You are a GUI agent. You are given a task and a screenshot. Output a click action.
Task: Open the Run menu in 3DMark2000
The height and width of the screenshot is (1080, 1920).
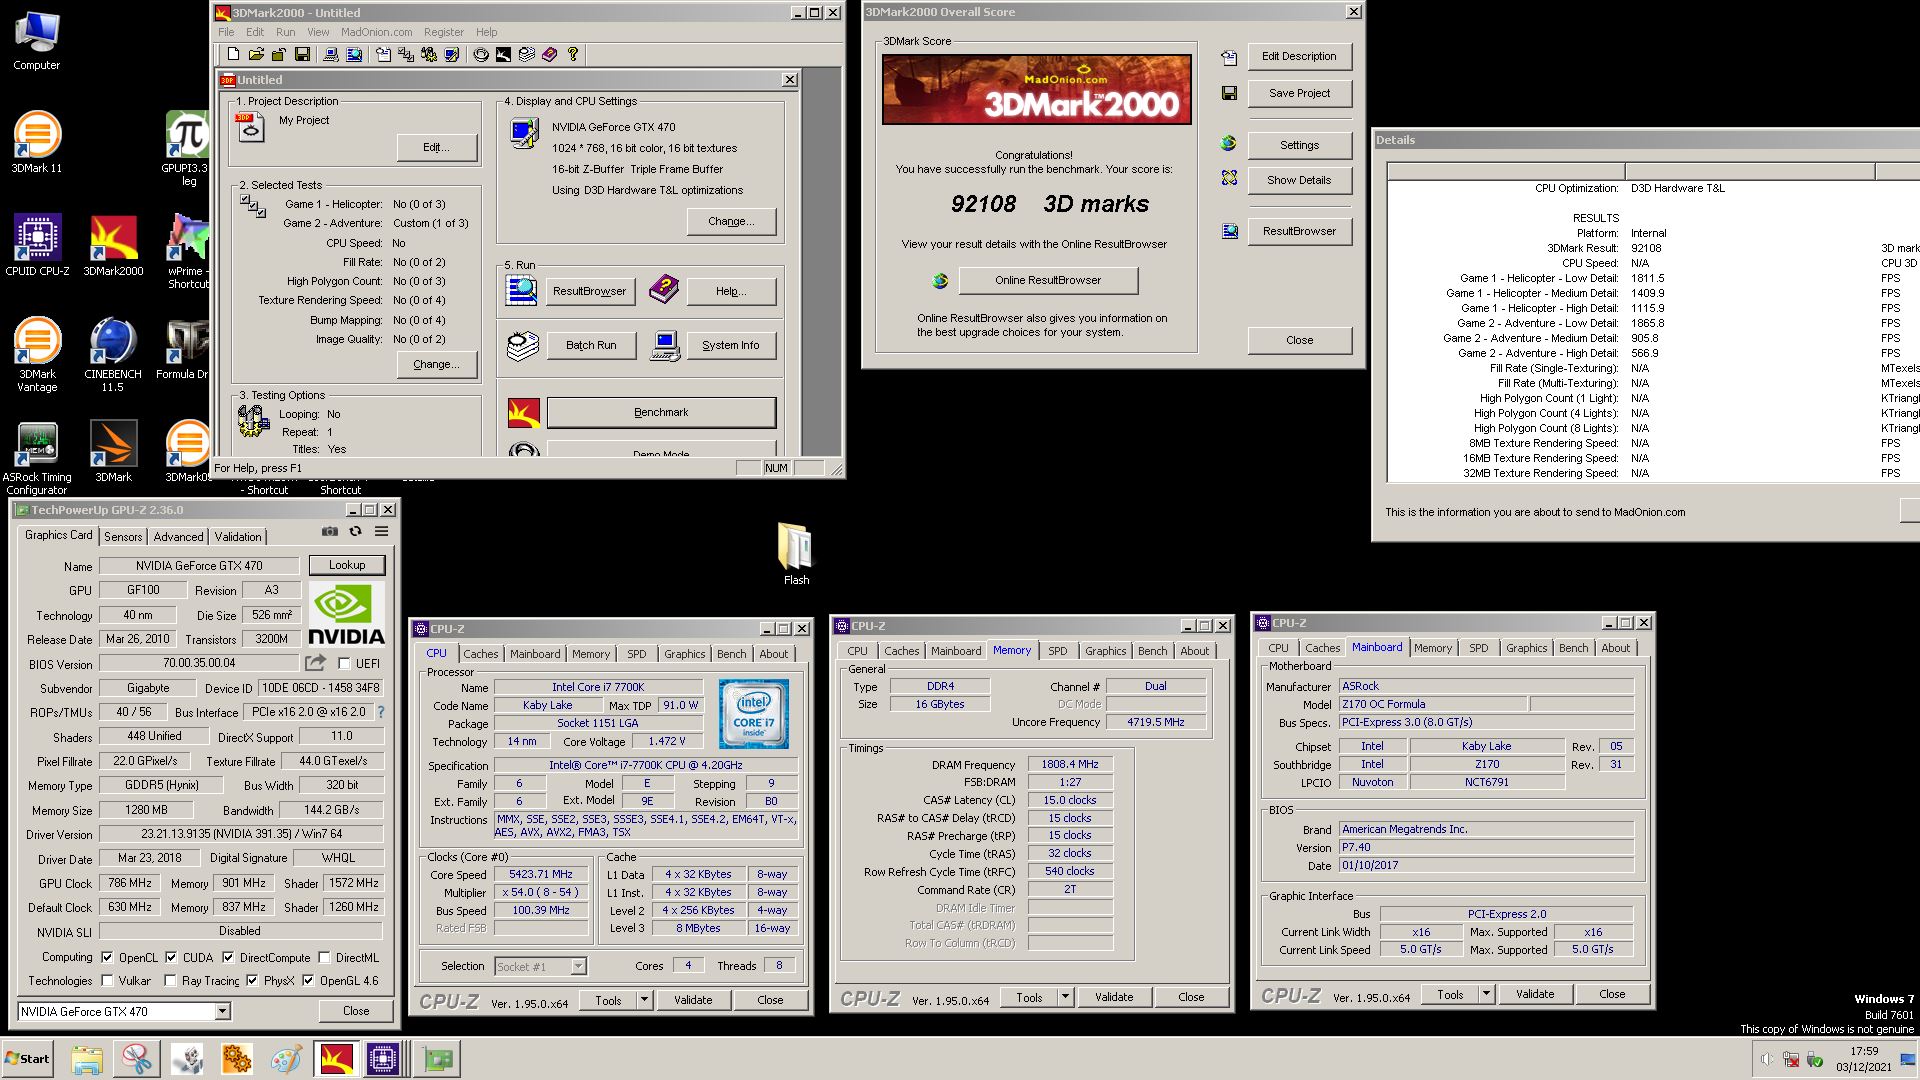click(286, 32)
